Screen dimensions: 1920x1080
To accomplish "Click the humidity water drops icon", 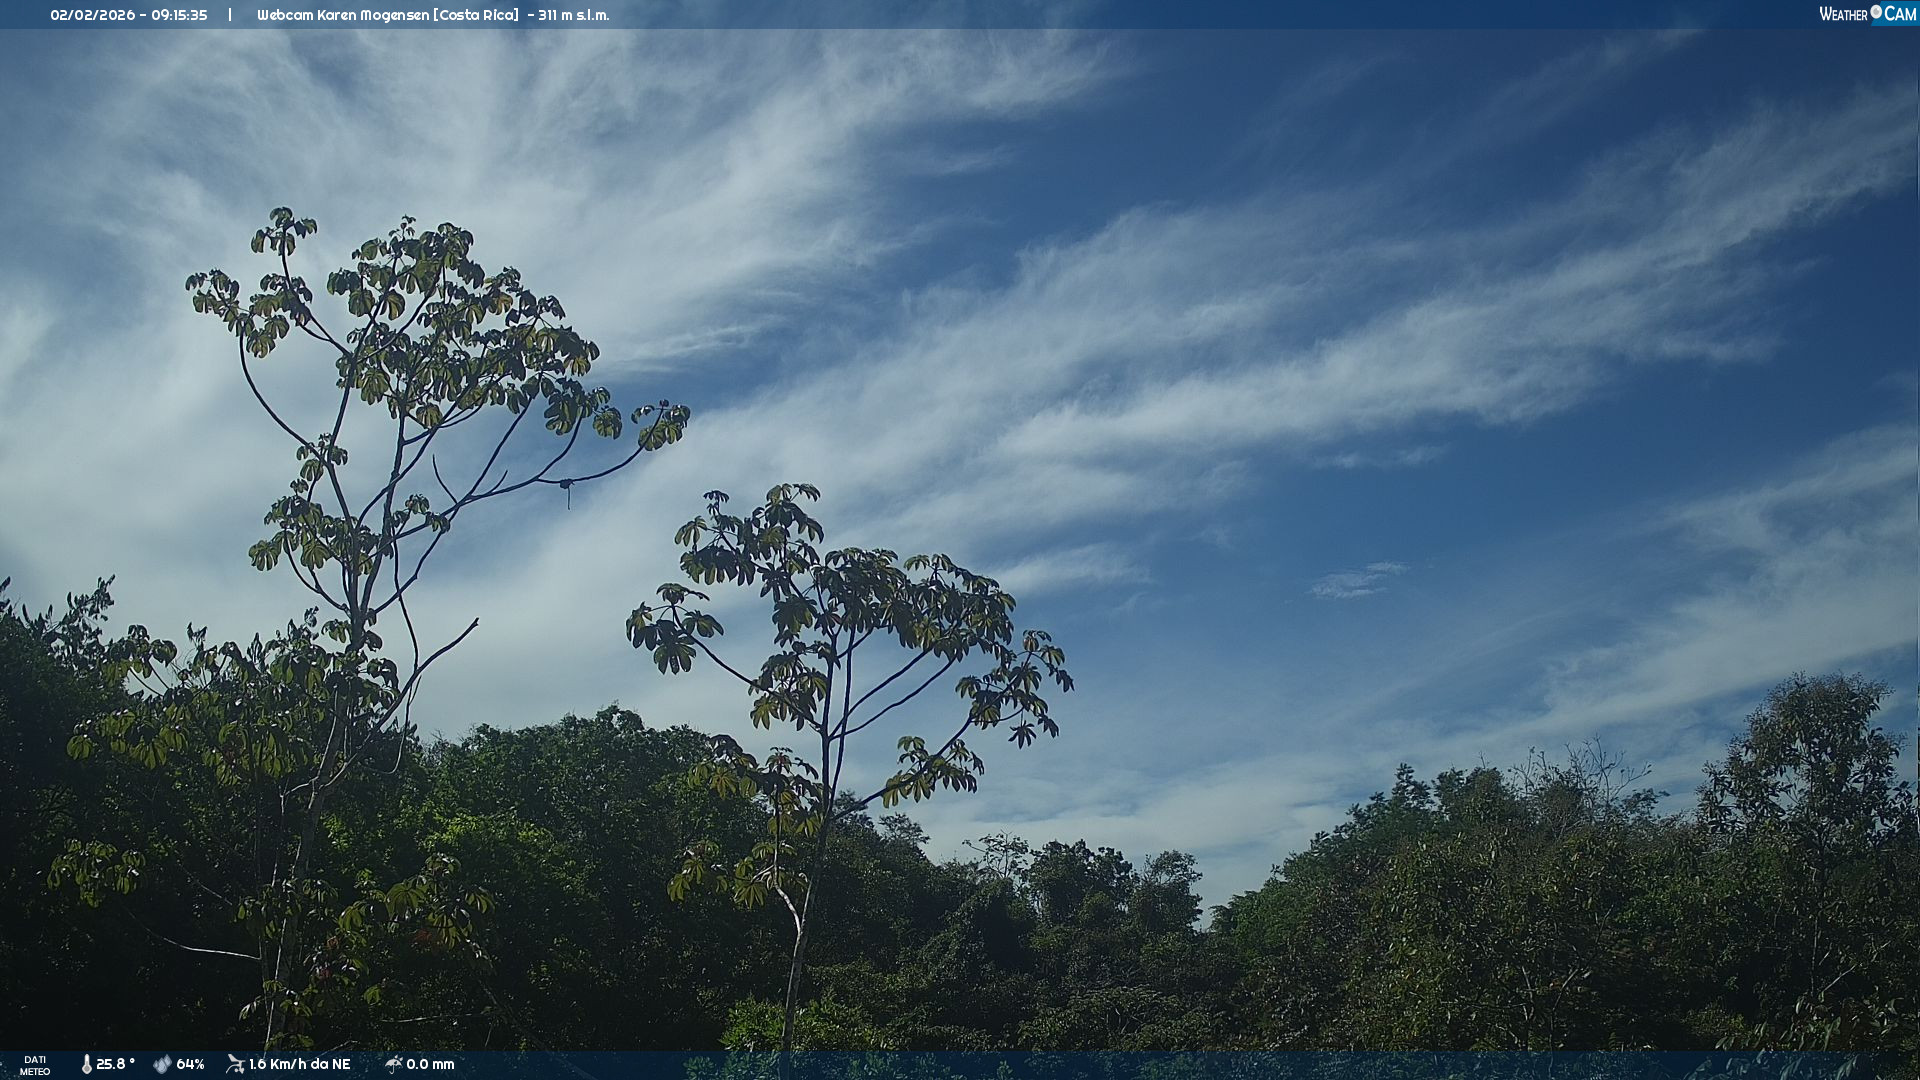I will (162, 1064).
